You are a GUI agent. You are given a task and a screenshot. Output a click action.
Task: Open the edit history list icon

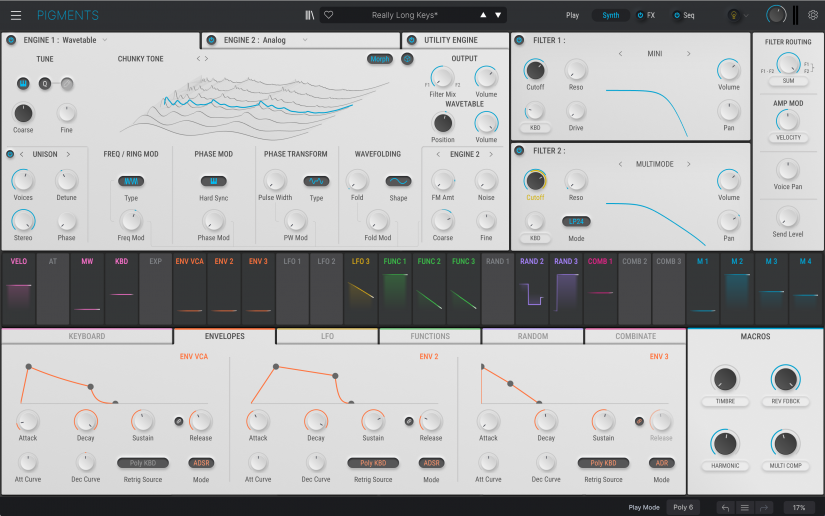(x=743, y=507)
